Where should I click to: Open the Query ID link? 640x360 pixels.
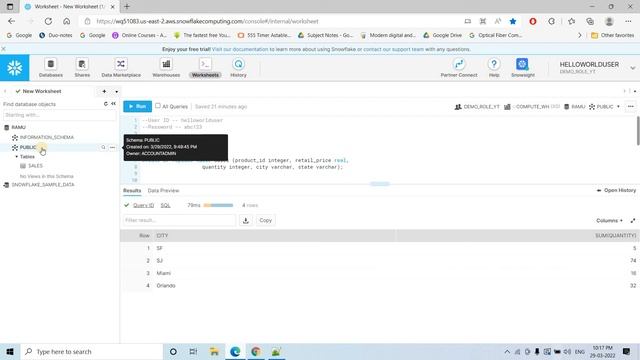(143, 205)
